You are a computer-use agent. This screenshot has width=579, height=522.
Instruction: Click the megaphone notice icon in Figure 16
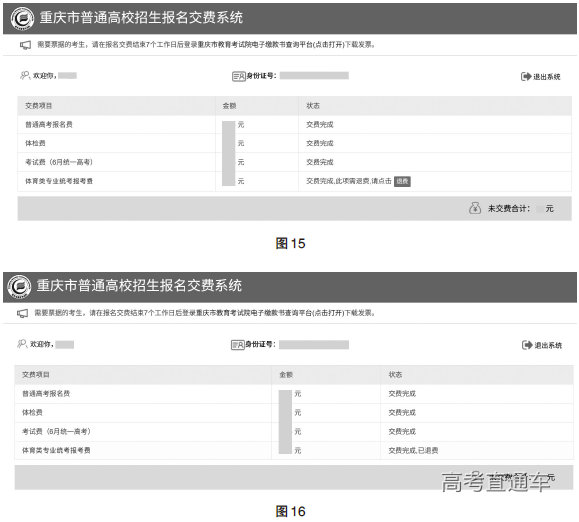pos(23,313)
